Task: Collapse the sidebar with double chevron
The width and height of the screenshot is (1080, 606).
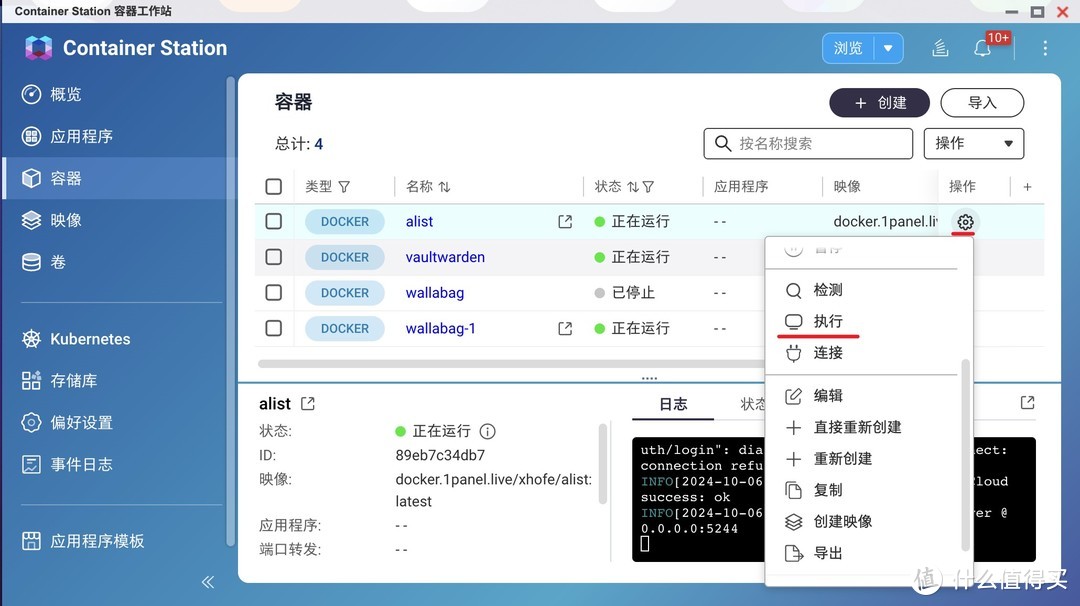Action: pyautogui.click(x=208, y=582)
